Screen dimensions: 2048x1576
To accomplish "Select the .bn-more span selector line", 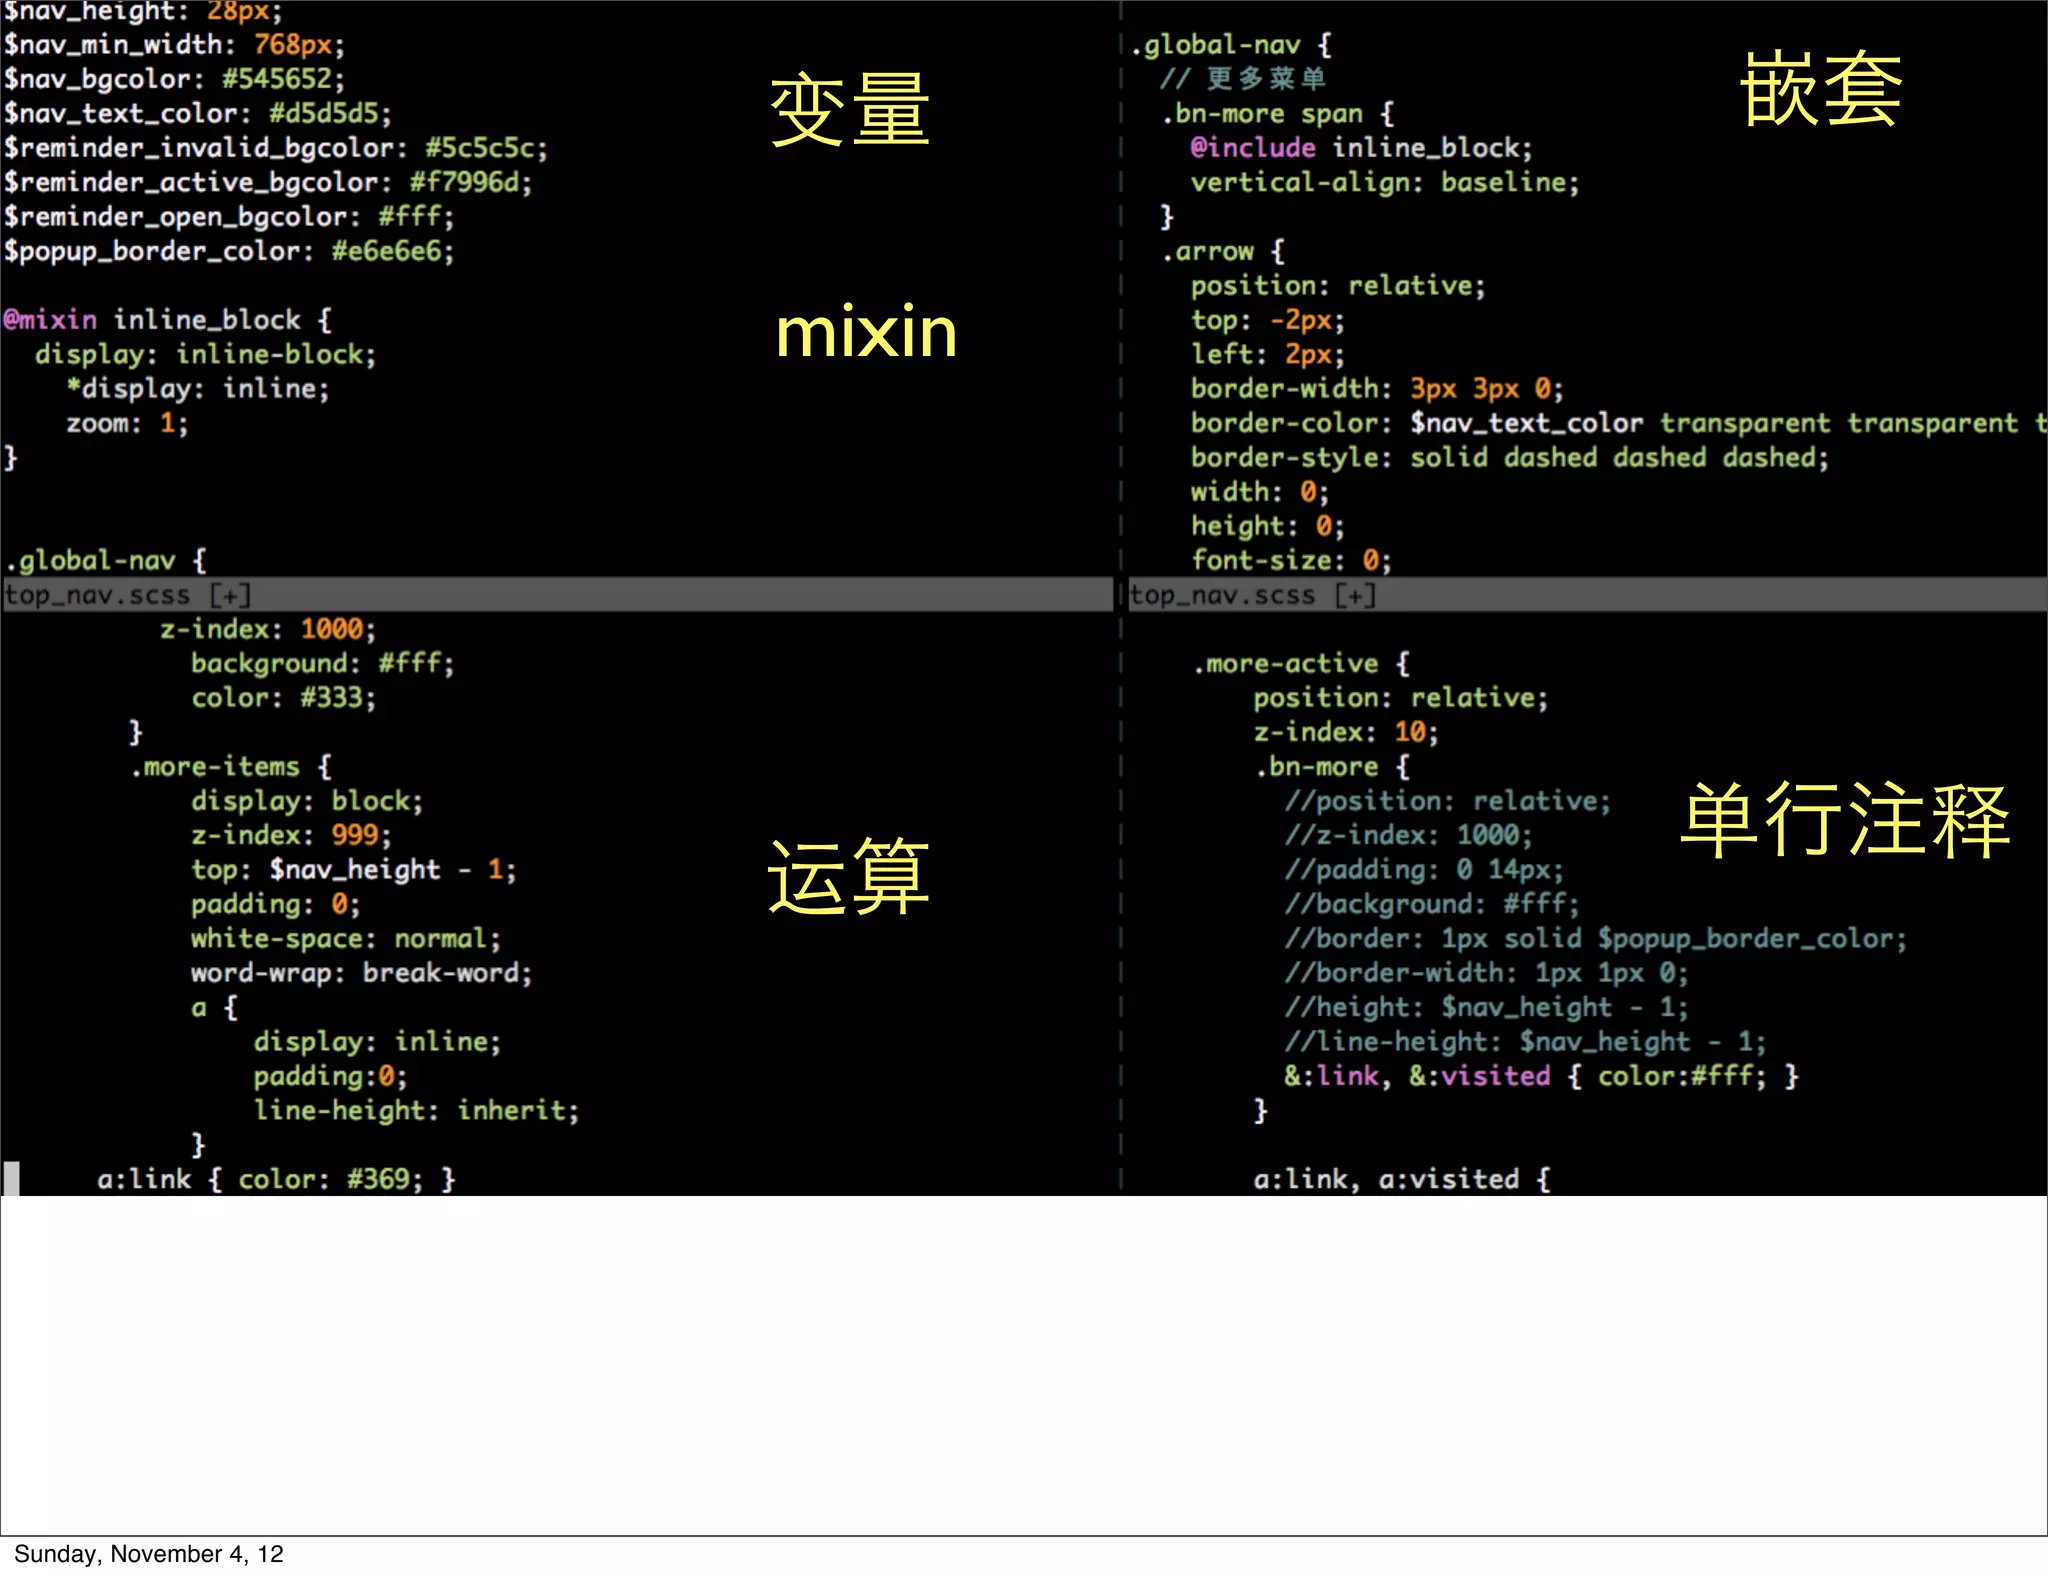I will [1278, 113].
